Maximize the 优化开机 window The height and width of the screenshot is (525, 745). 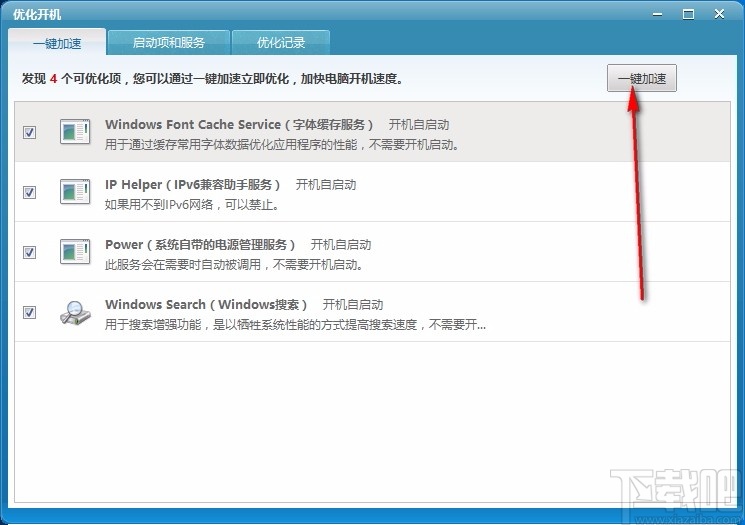(688, 14)
